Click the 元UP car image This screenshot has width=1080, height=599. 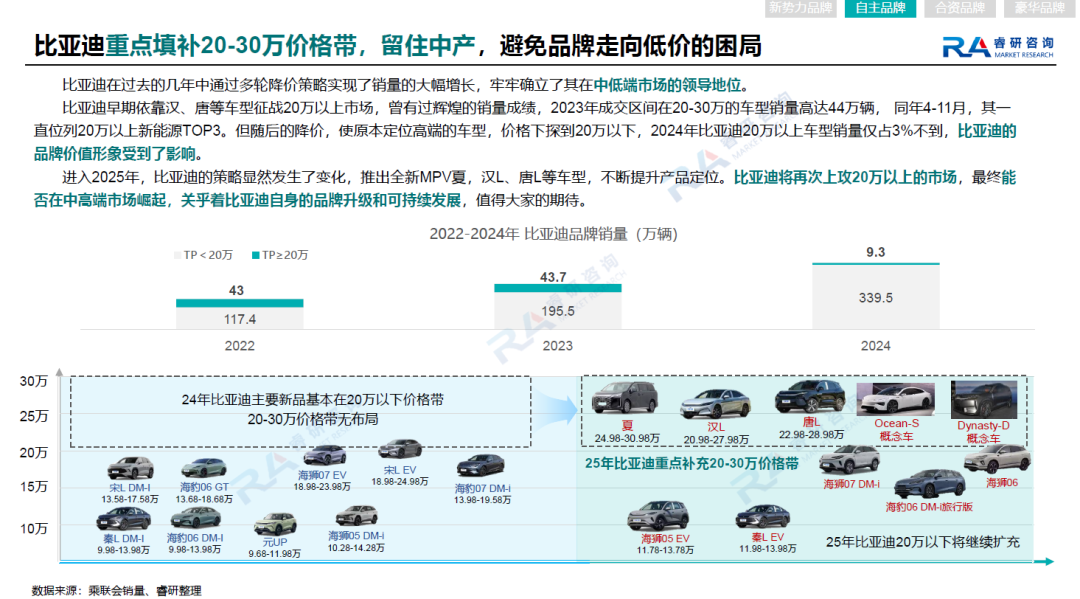click(275, 525)
